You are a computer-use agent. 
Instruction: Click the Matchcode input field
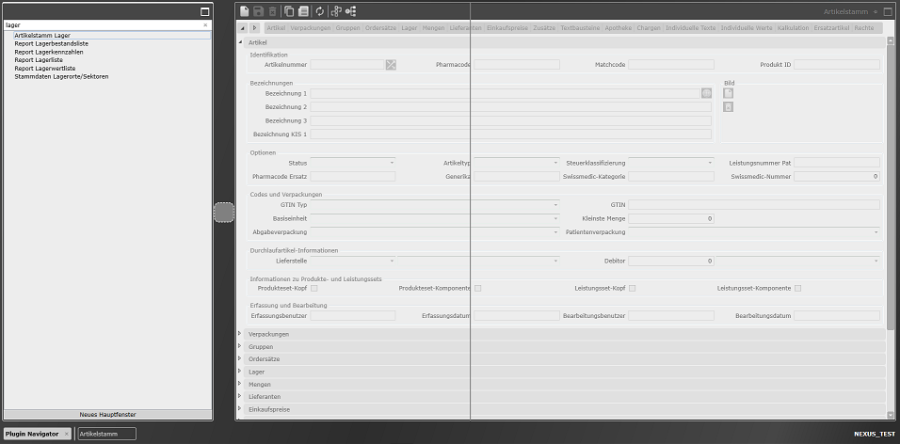coord(672,65)
